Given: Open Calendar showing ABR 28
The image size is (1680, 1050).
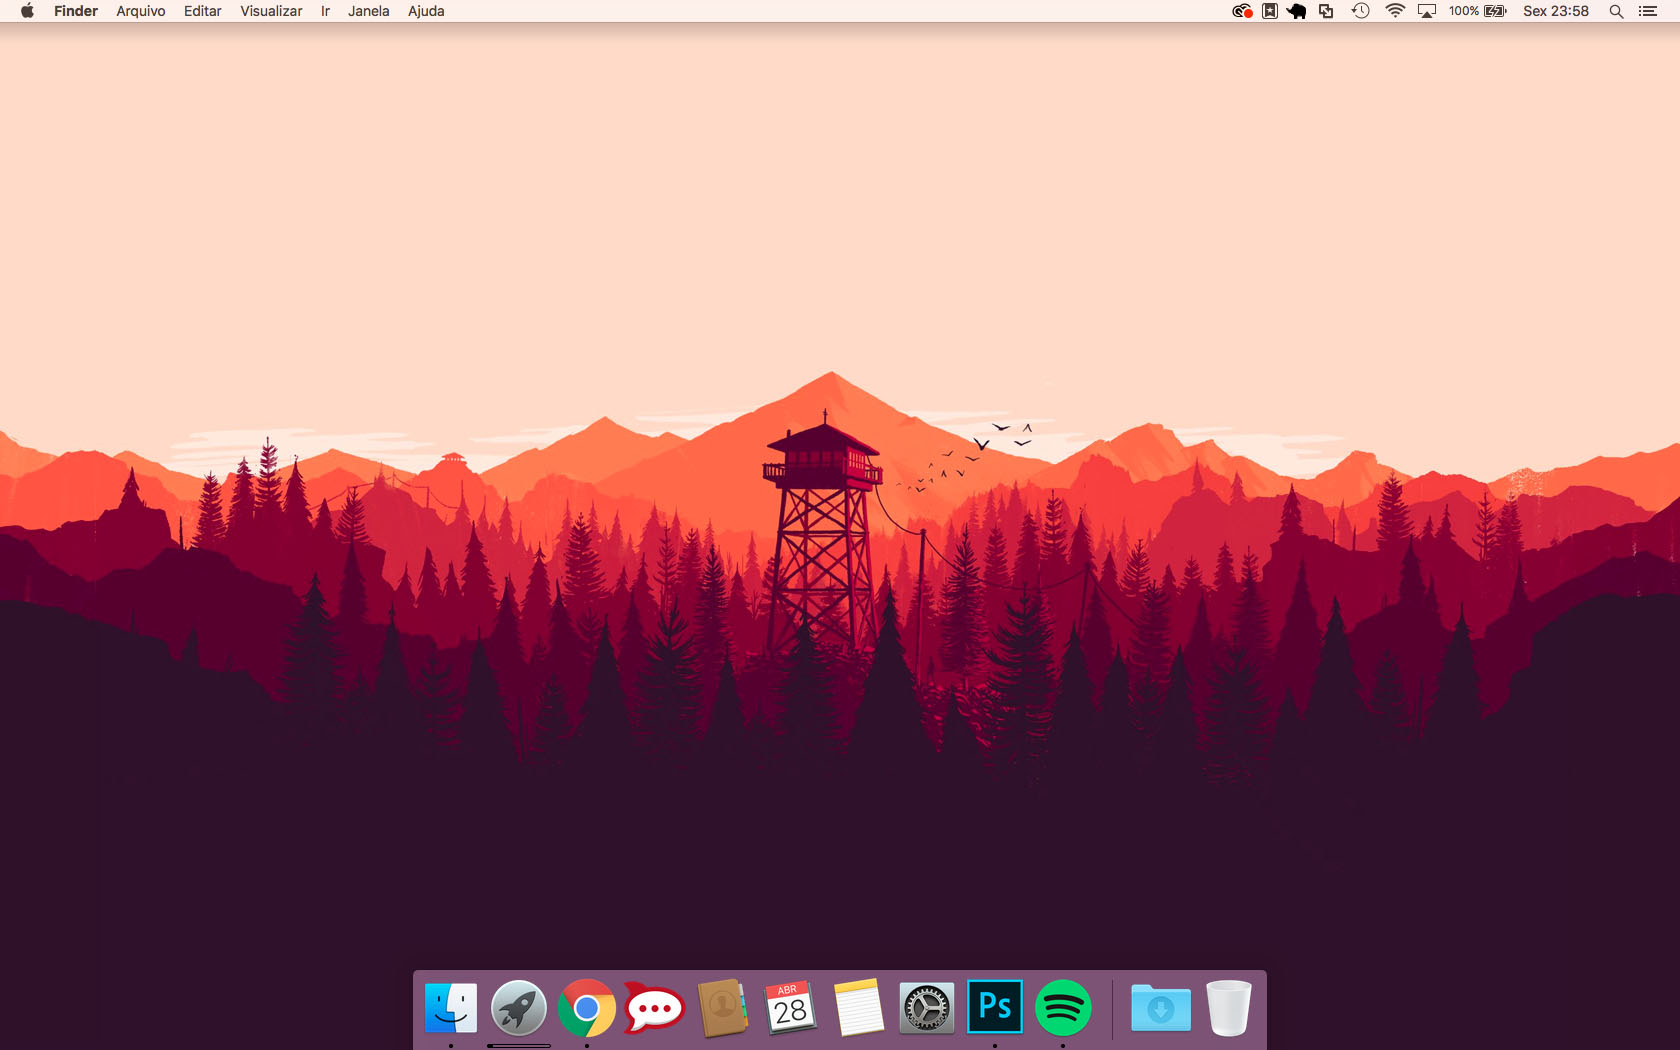Looking at the screenshot, I should click(x=790, y=1008).
